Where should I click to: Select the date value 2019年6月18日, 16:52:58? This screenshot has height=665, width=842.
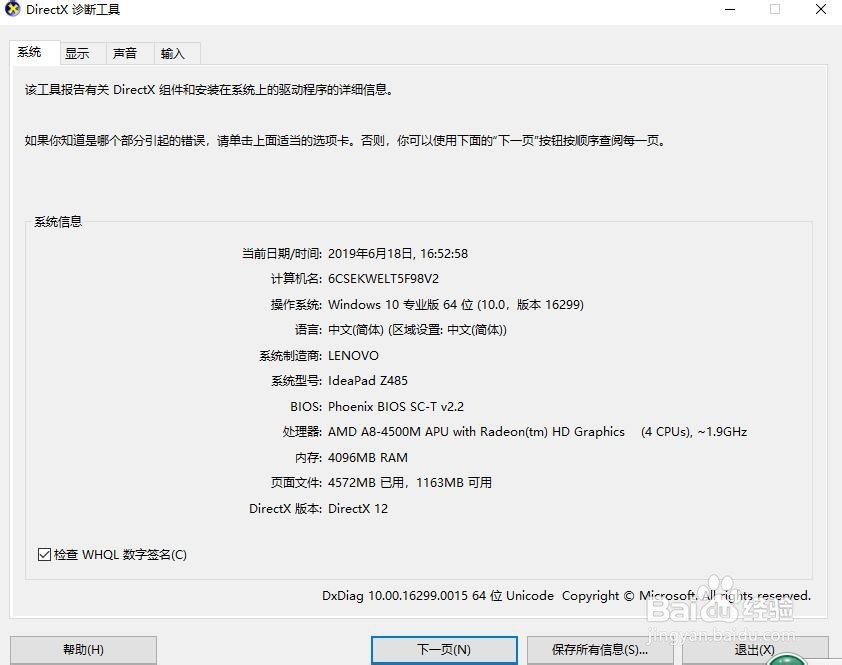(x=398, y=254)
